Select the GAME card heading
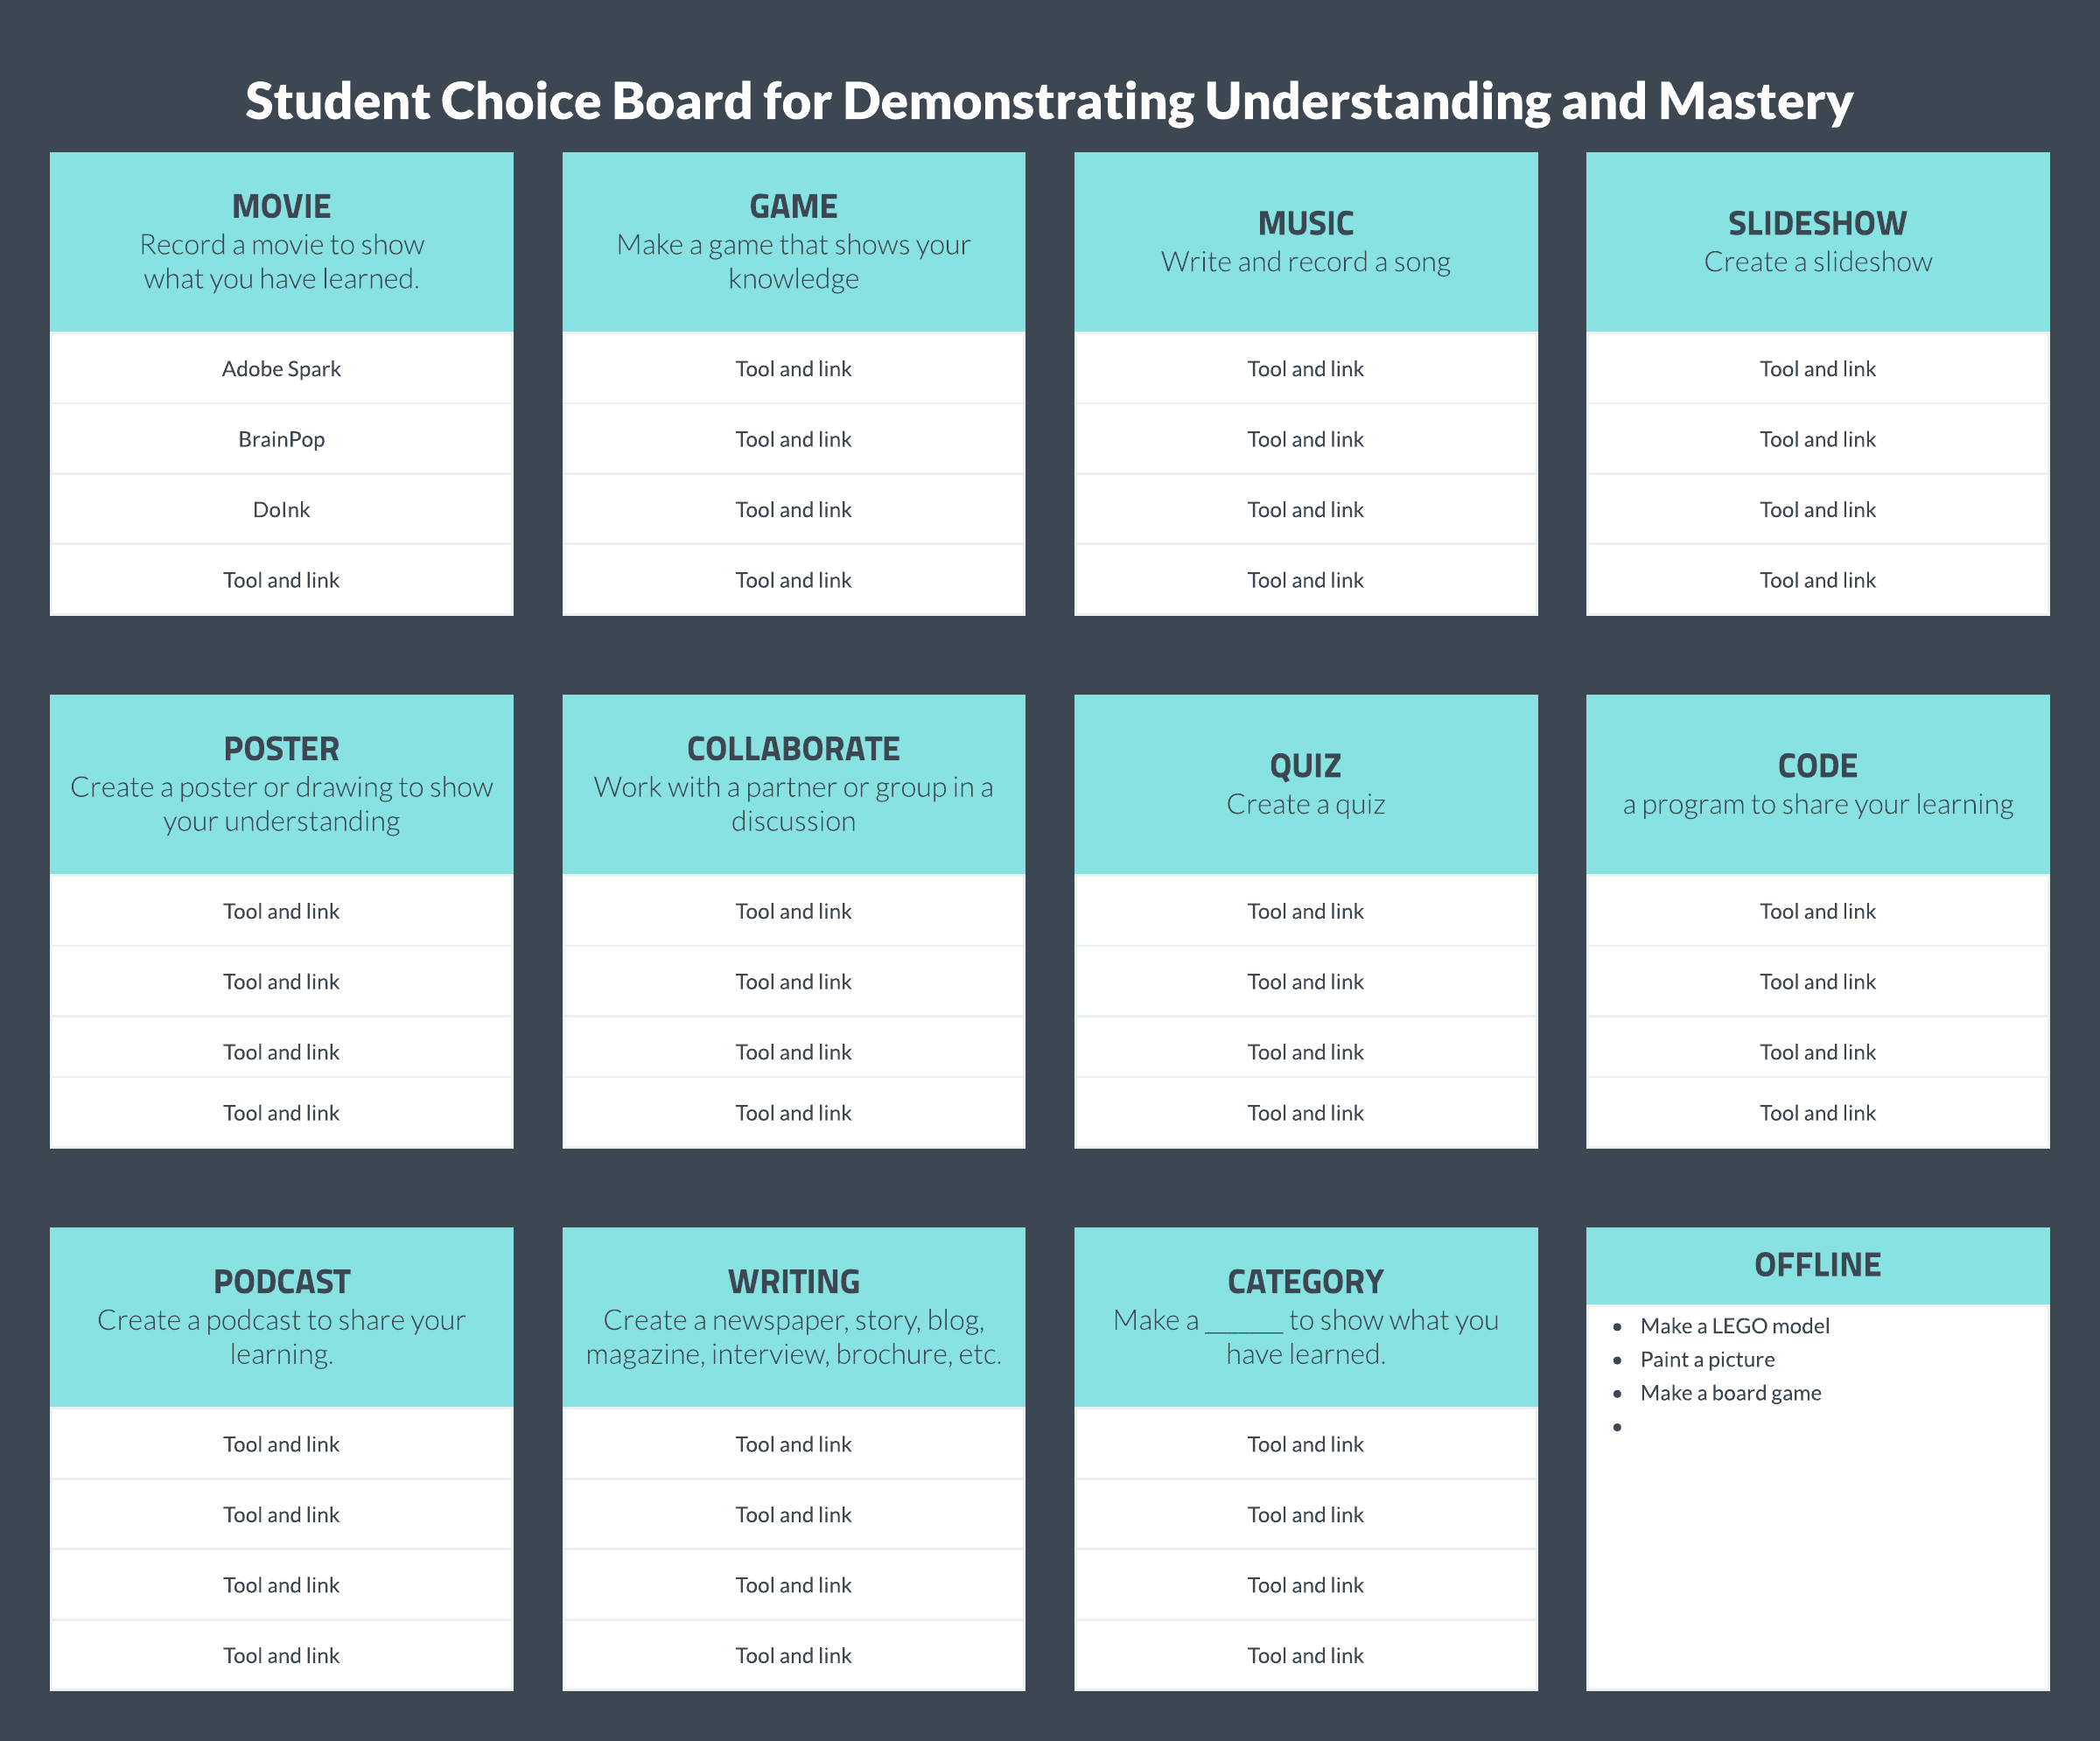The height and width of the screenshot is (1741, 2100). [793, 207]
